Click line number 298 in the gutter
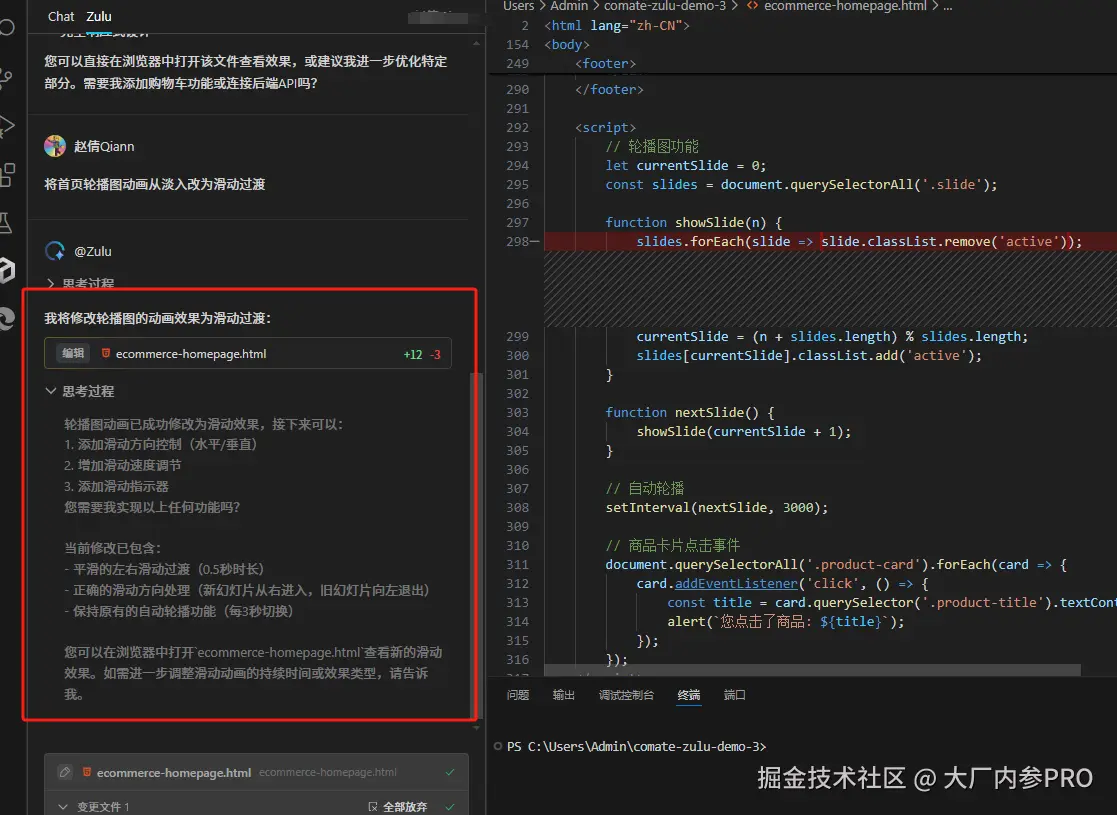 517,242
